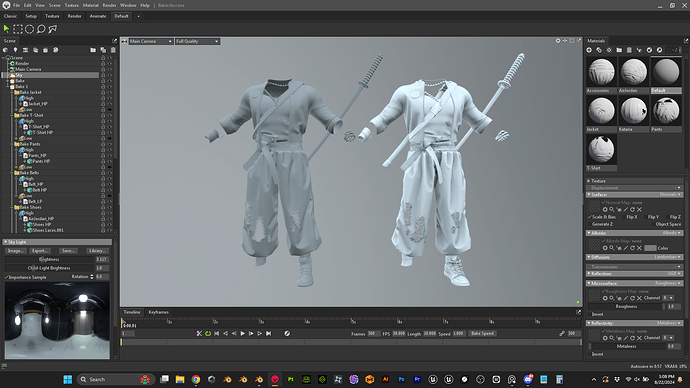This screenshot has height=388, width=690.
Task: Open Photoshop from the taskbar
Action: pyautogui.click(x=401, y=379)
